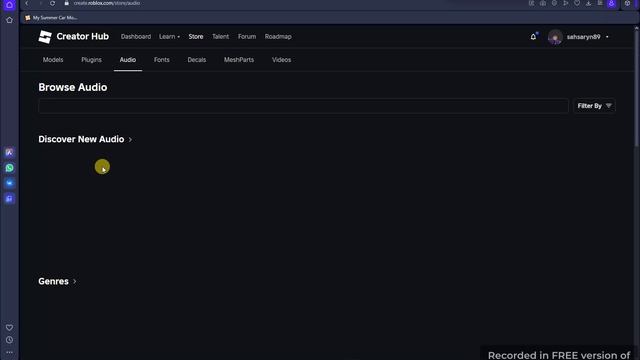Click the Discover New Audio heading

(x=81, y=140)
